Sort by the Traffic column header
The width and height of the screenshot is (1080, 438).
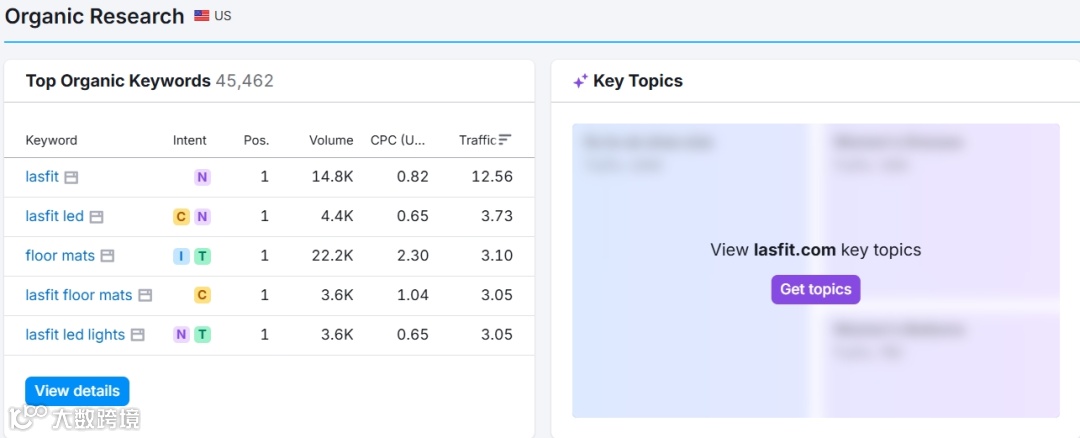[478, 140]
